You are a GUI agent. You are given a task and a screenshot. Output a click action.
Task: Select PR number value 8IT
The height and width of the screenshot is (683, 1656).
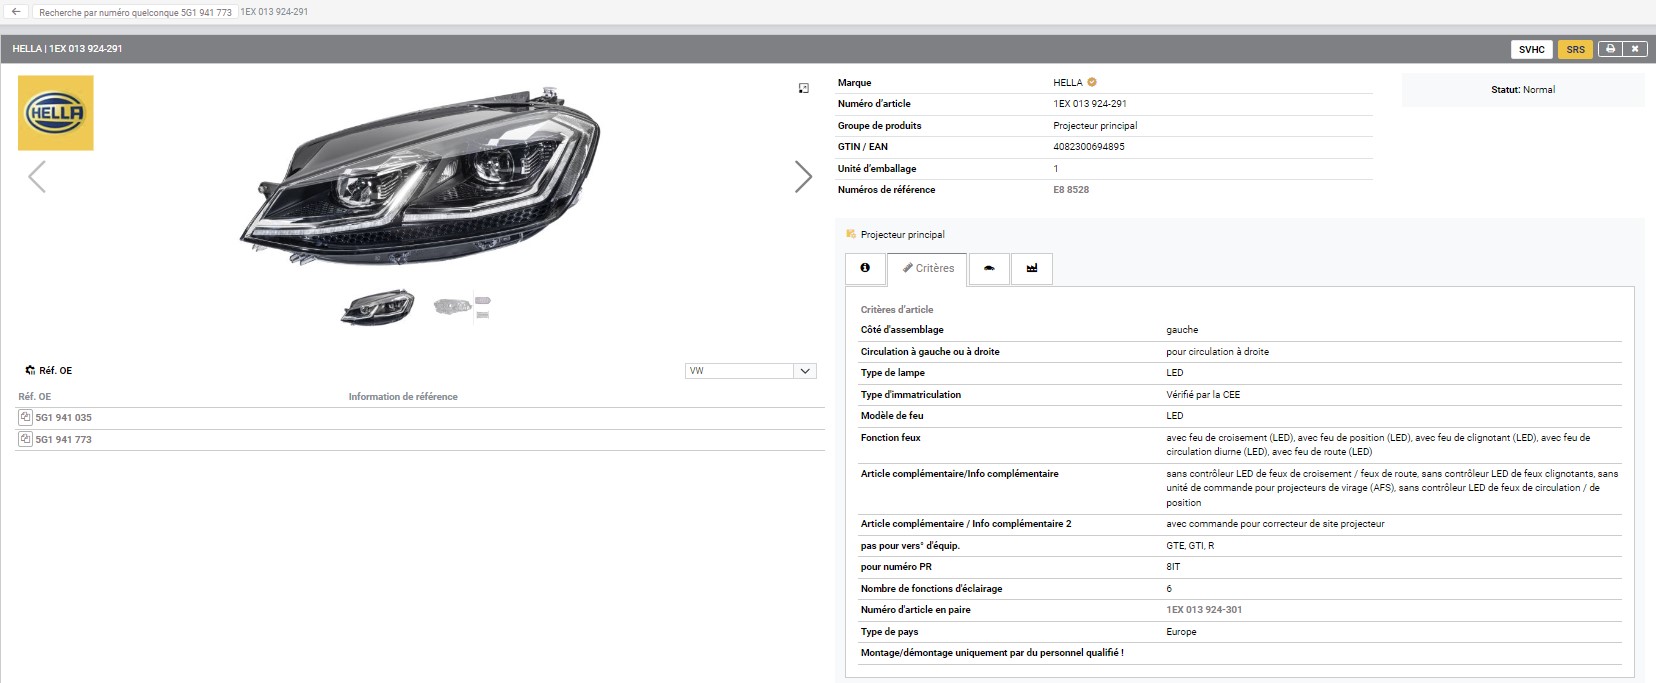pos(1173,567)
